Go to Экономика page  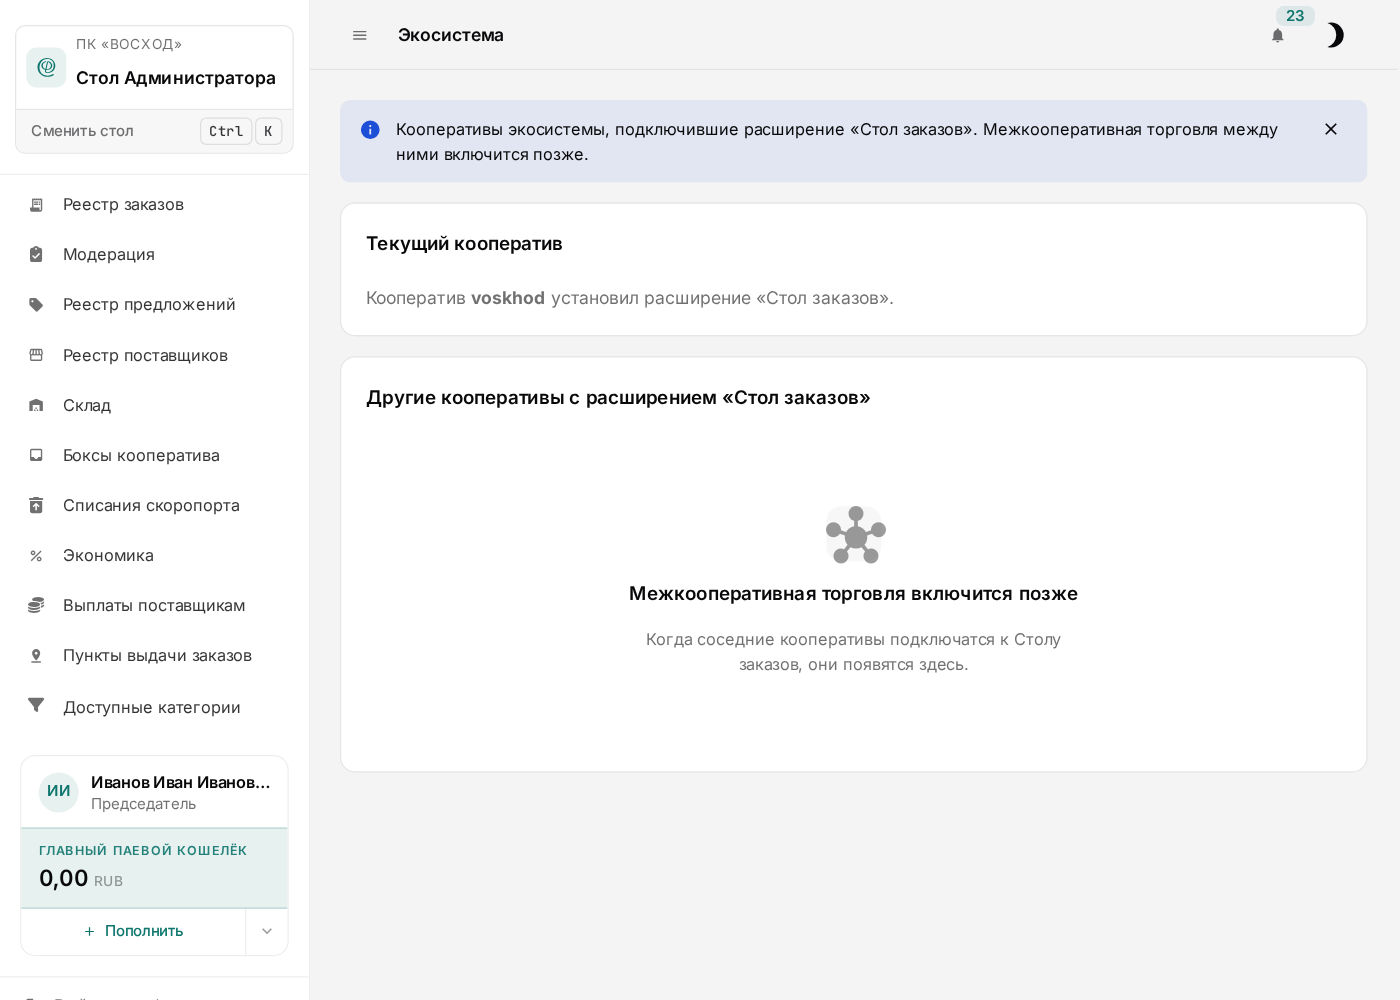(154, 555)
